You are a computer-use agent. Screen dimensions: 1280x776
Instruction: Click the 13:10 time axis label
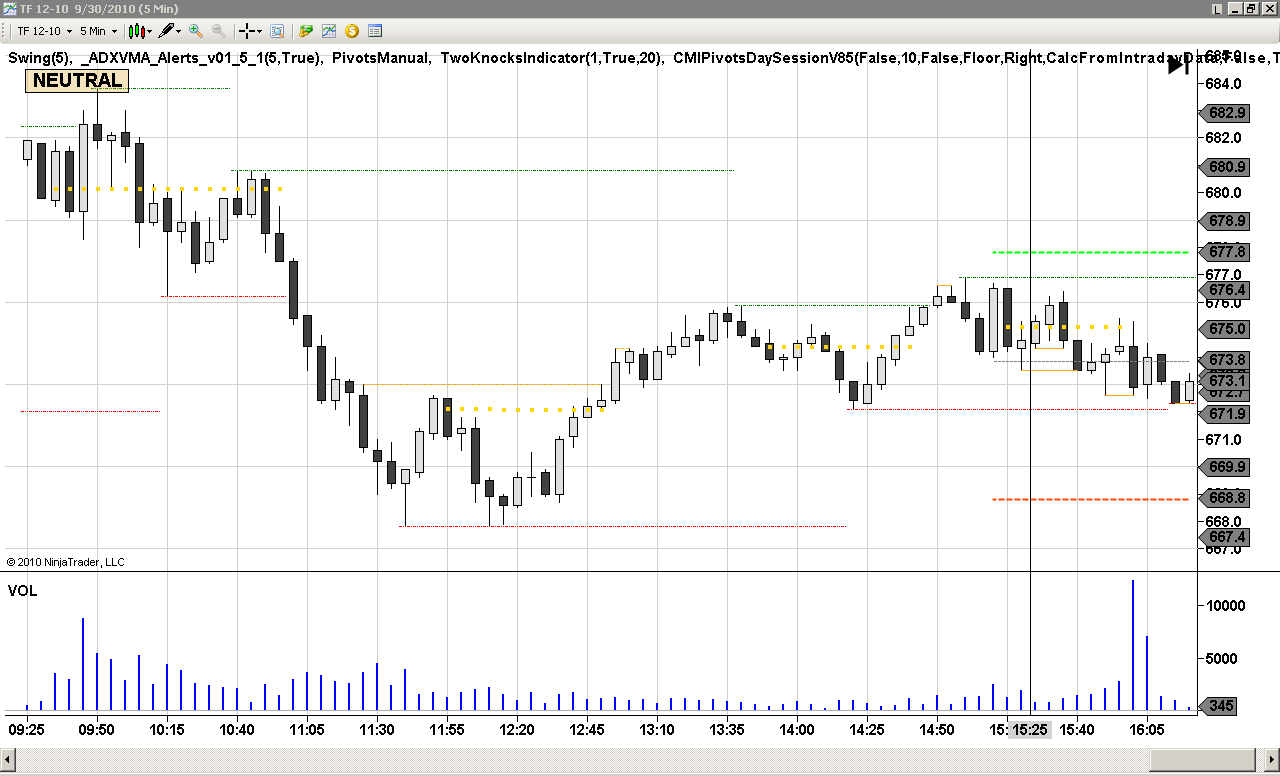656,730
